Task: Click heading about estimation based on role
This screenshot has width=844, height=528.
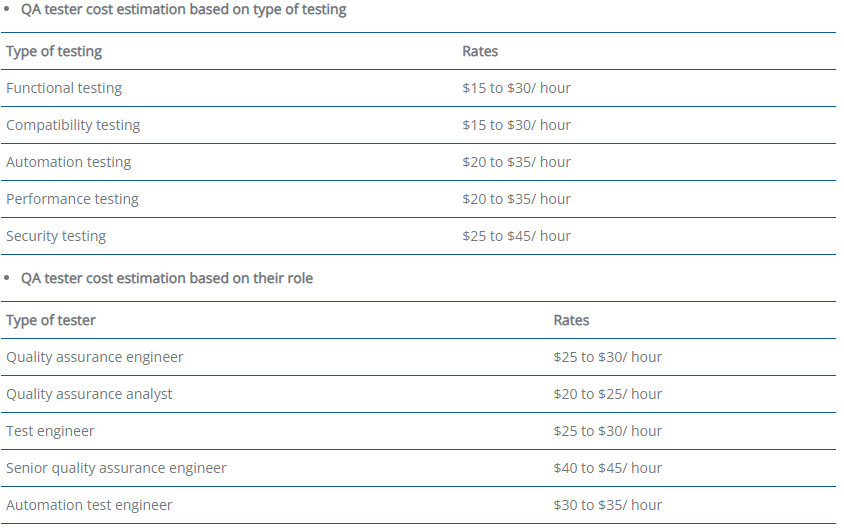Action: coord(167,278)
